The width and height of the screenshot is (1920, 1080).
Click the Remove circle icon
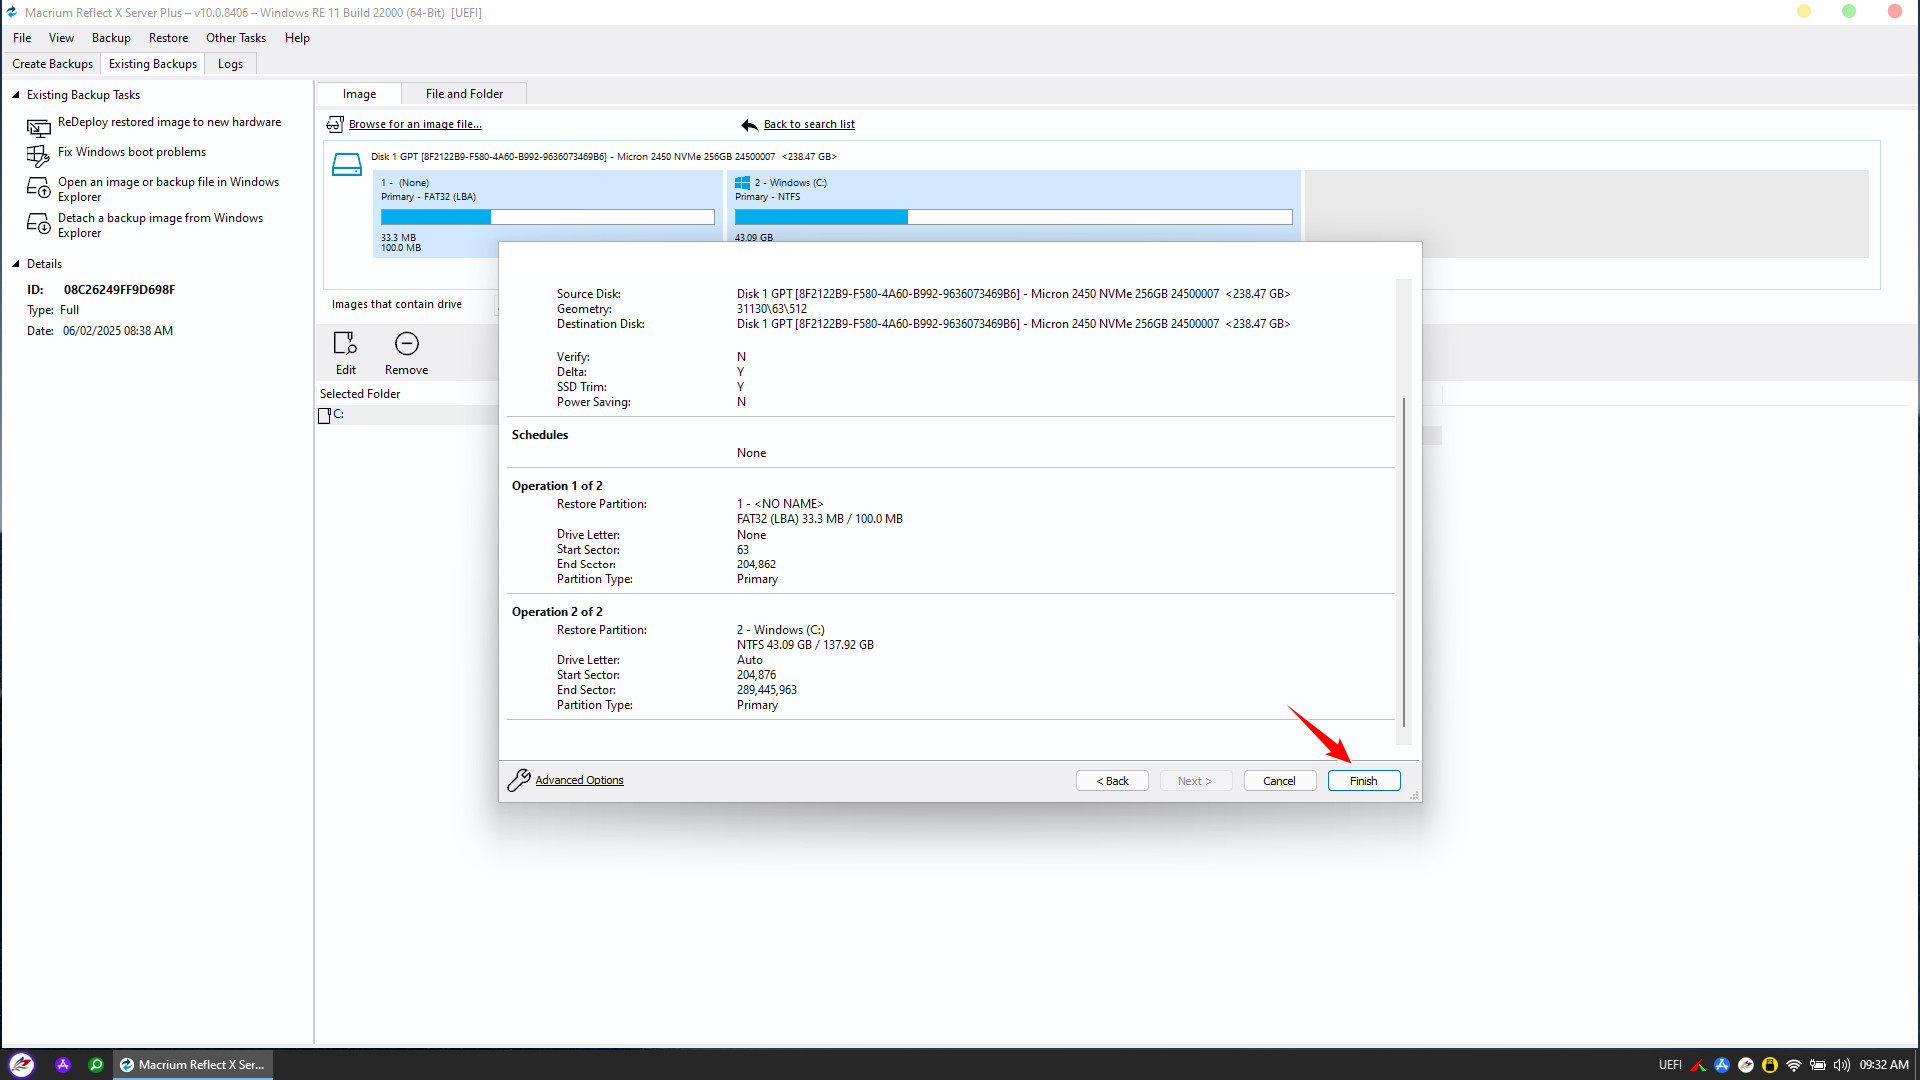coord(406,344)
